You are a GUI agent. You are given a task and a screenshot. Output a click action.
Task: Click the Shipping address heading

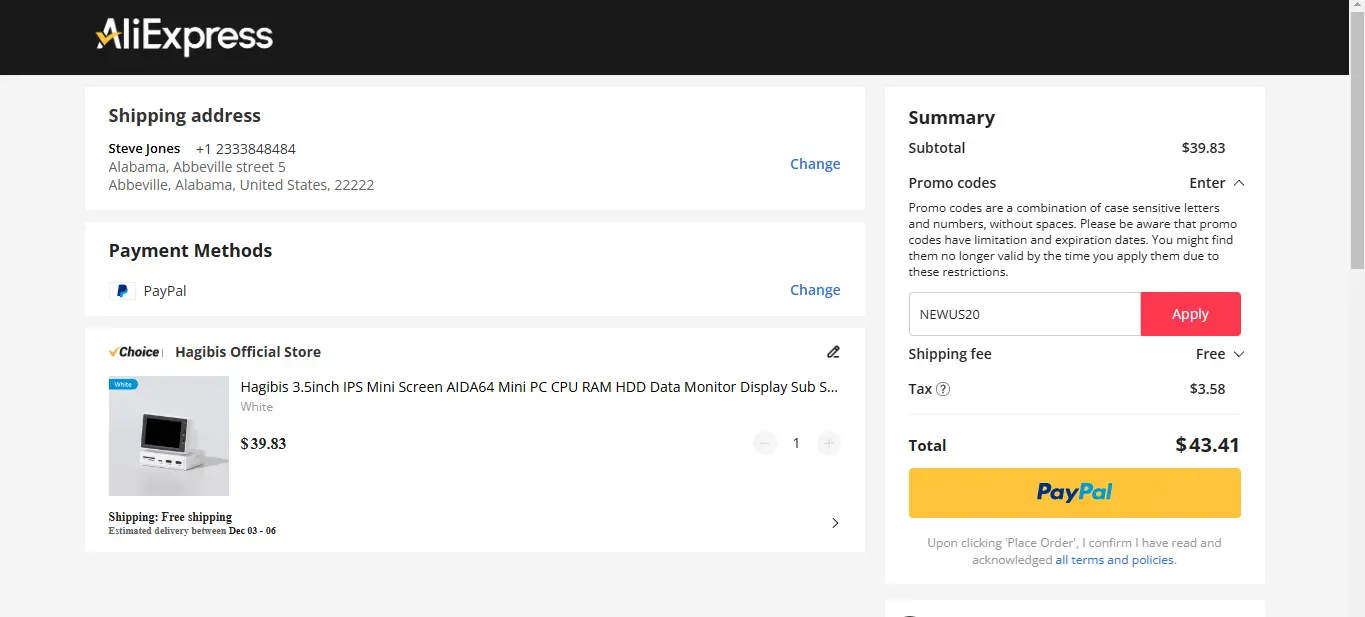click(x=185, y=116)
